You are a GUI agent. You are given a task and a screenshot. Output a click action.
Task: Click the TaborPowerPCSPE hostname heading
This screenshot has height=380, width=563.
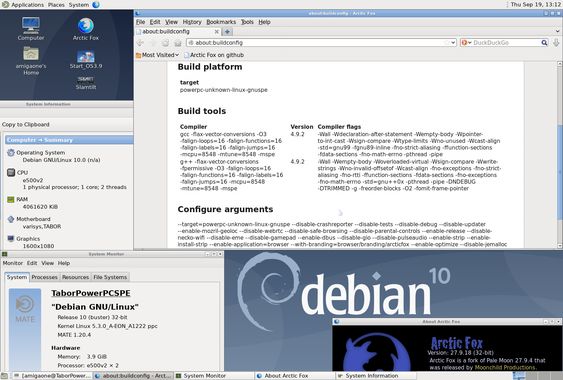[x=91, y=293]
